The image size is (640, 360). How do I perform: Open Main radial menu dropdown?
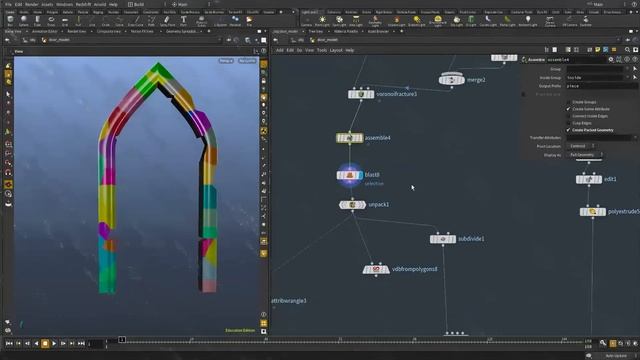(x=191, y=4)
